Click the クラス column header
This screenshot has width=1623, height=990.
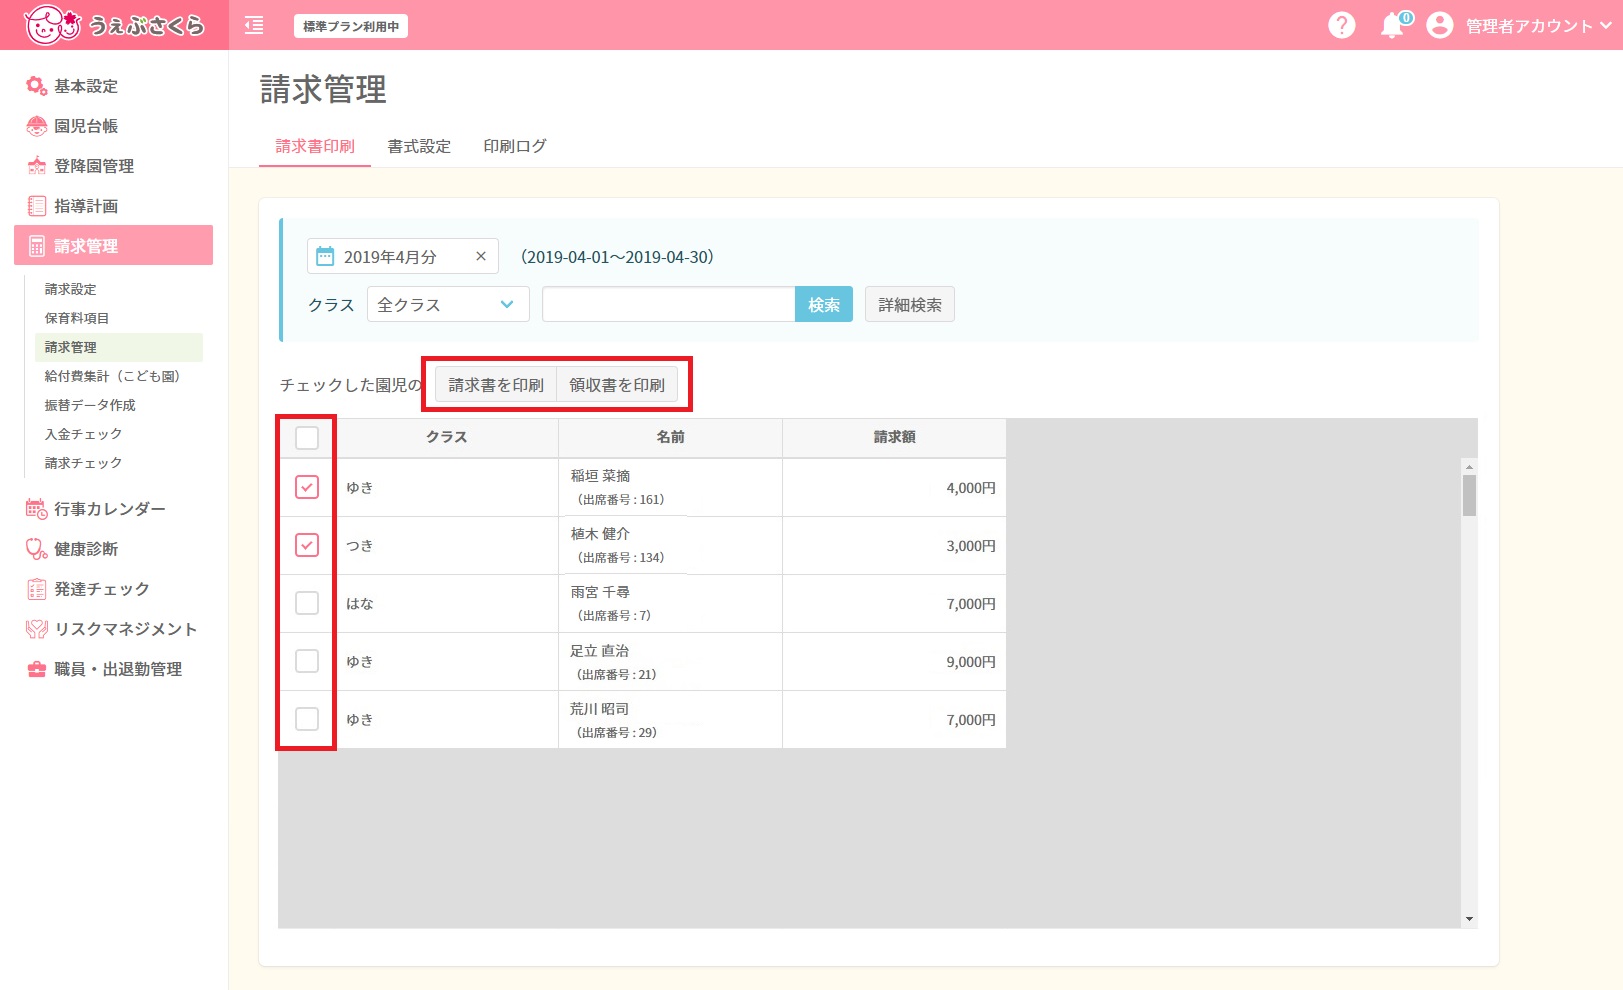click(x=447, y=438)
